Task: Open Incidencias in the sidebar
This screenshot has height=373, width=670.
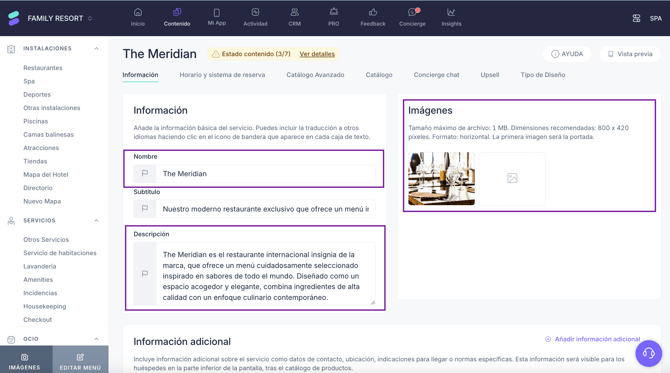Action: coord(40,293)
